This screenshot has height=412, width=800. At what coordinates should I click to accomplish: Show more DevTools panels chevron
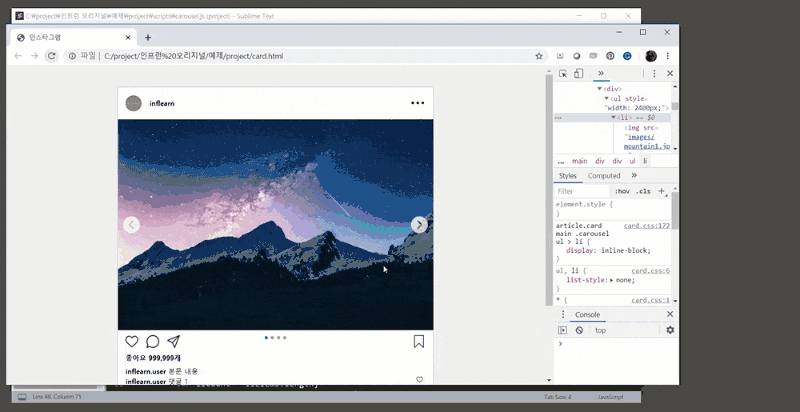click(601, 73)
